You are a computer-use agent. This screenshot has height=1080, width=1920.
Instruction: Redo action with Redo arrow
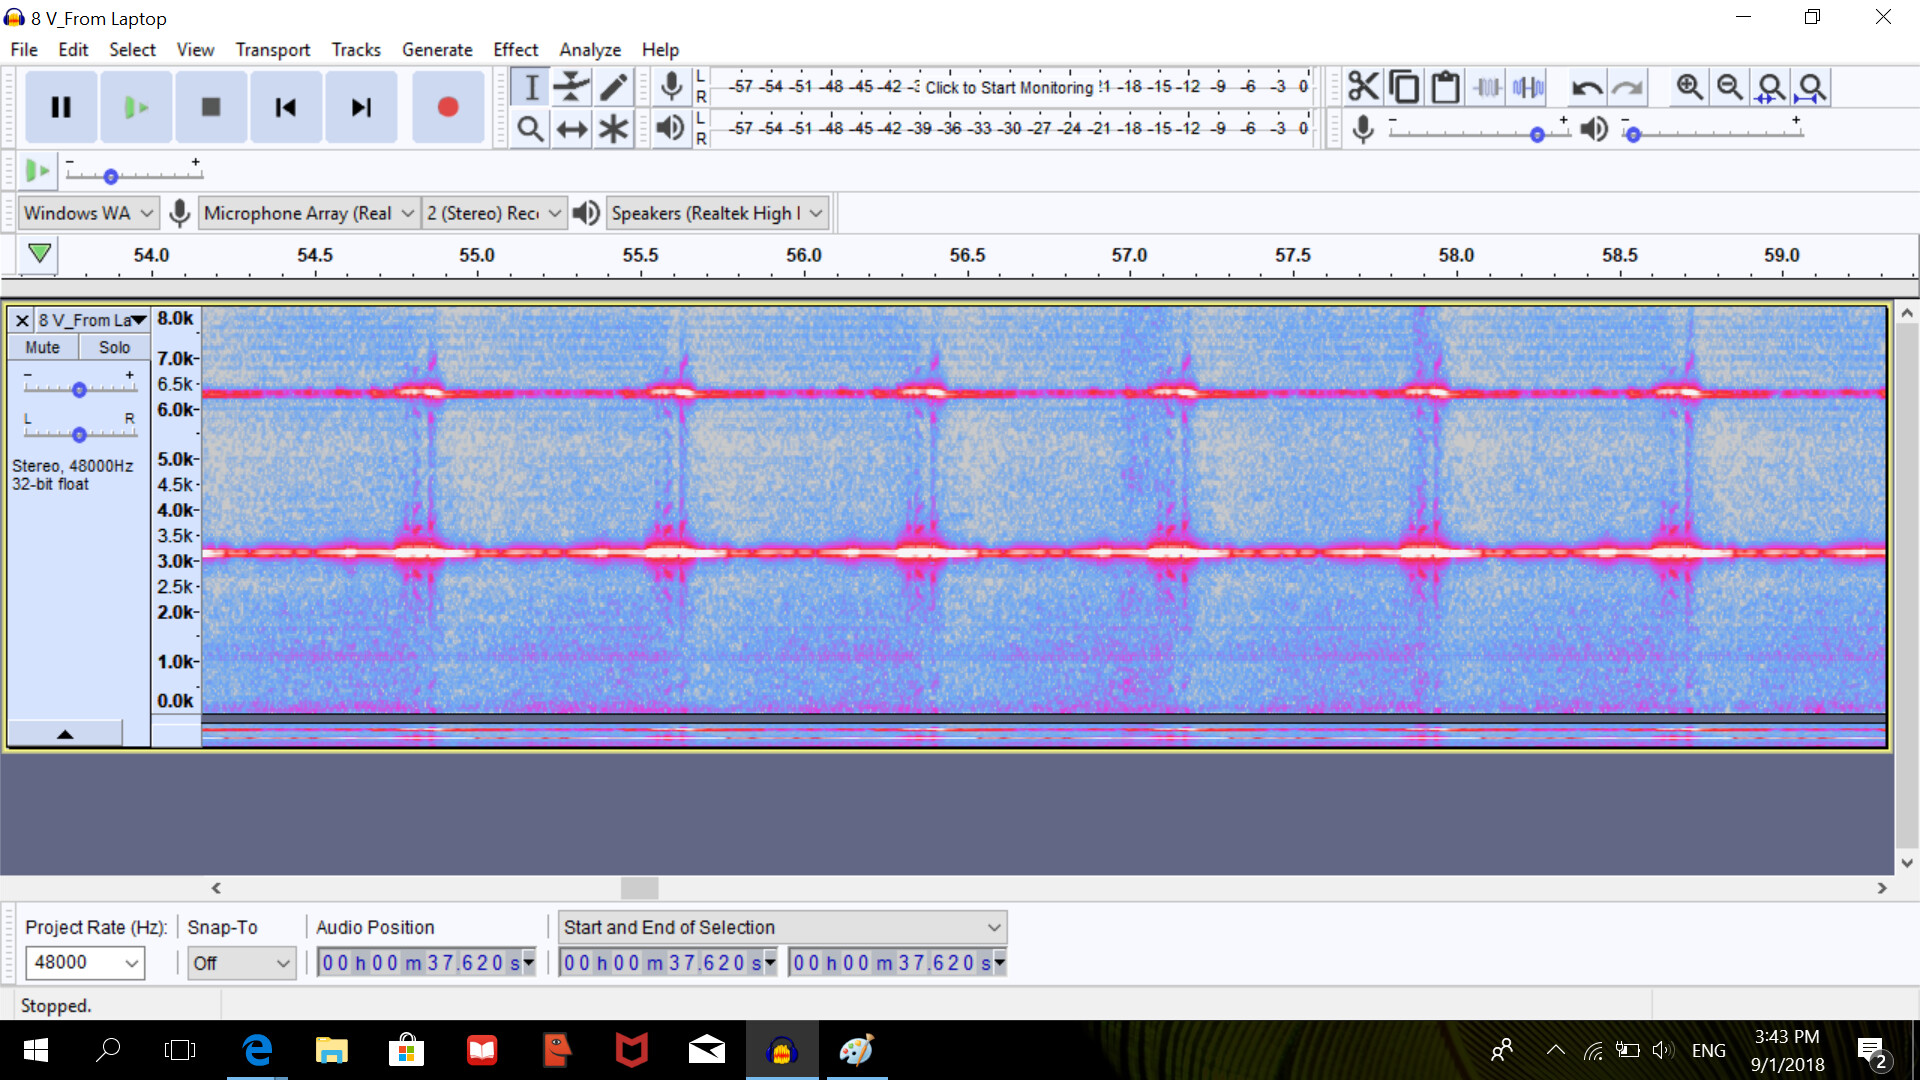point(1628,87)
